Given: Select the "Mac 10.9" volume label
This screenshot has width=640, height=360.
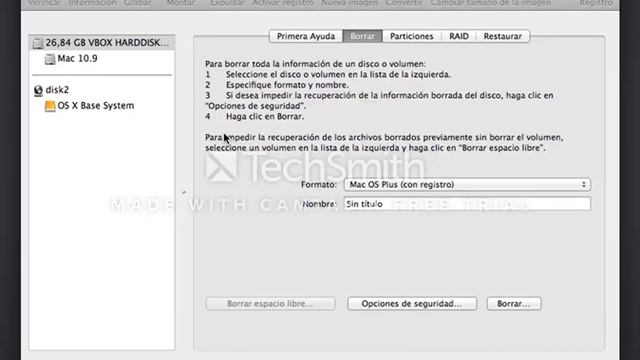Looking at the screenshot, I should pyautogui.click(x=78, y=58).
